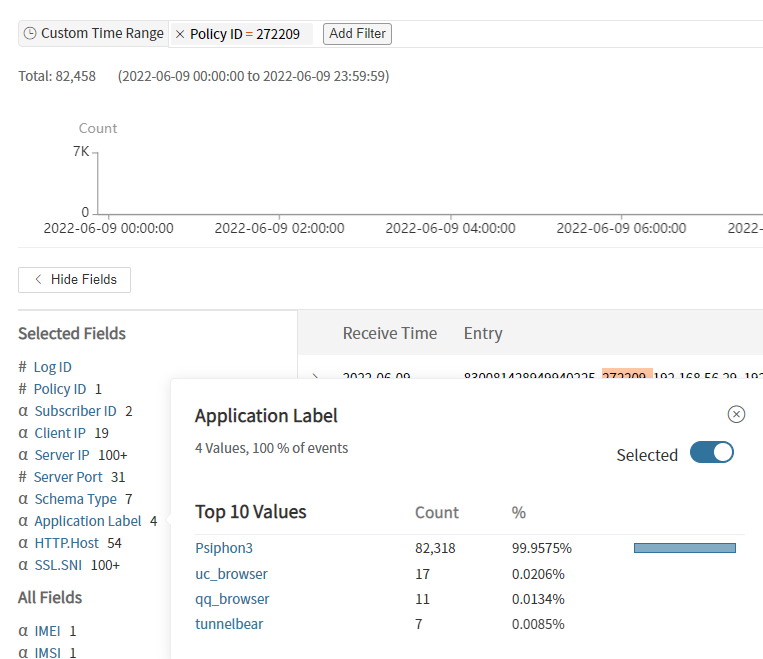Click the alpha icon beside SSL.SNI
Viewport: 763px width, 659px height.
point(23,565)
